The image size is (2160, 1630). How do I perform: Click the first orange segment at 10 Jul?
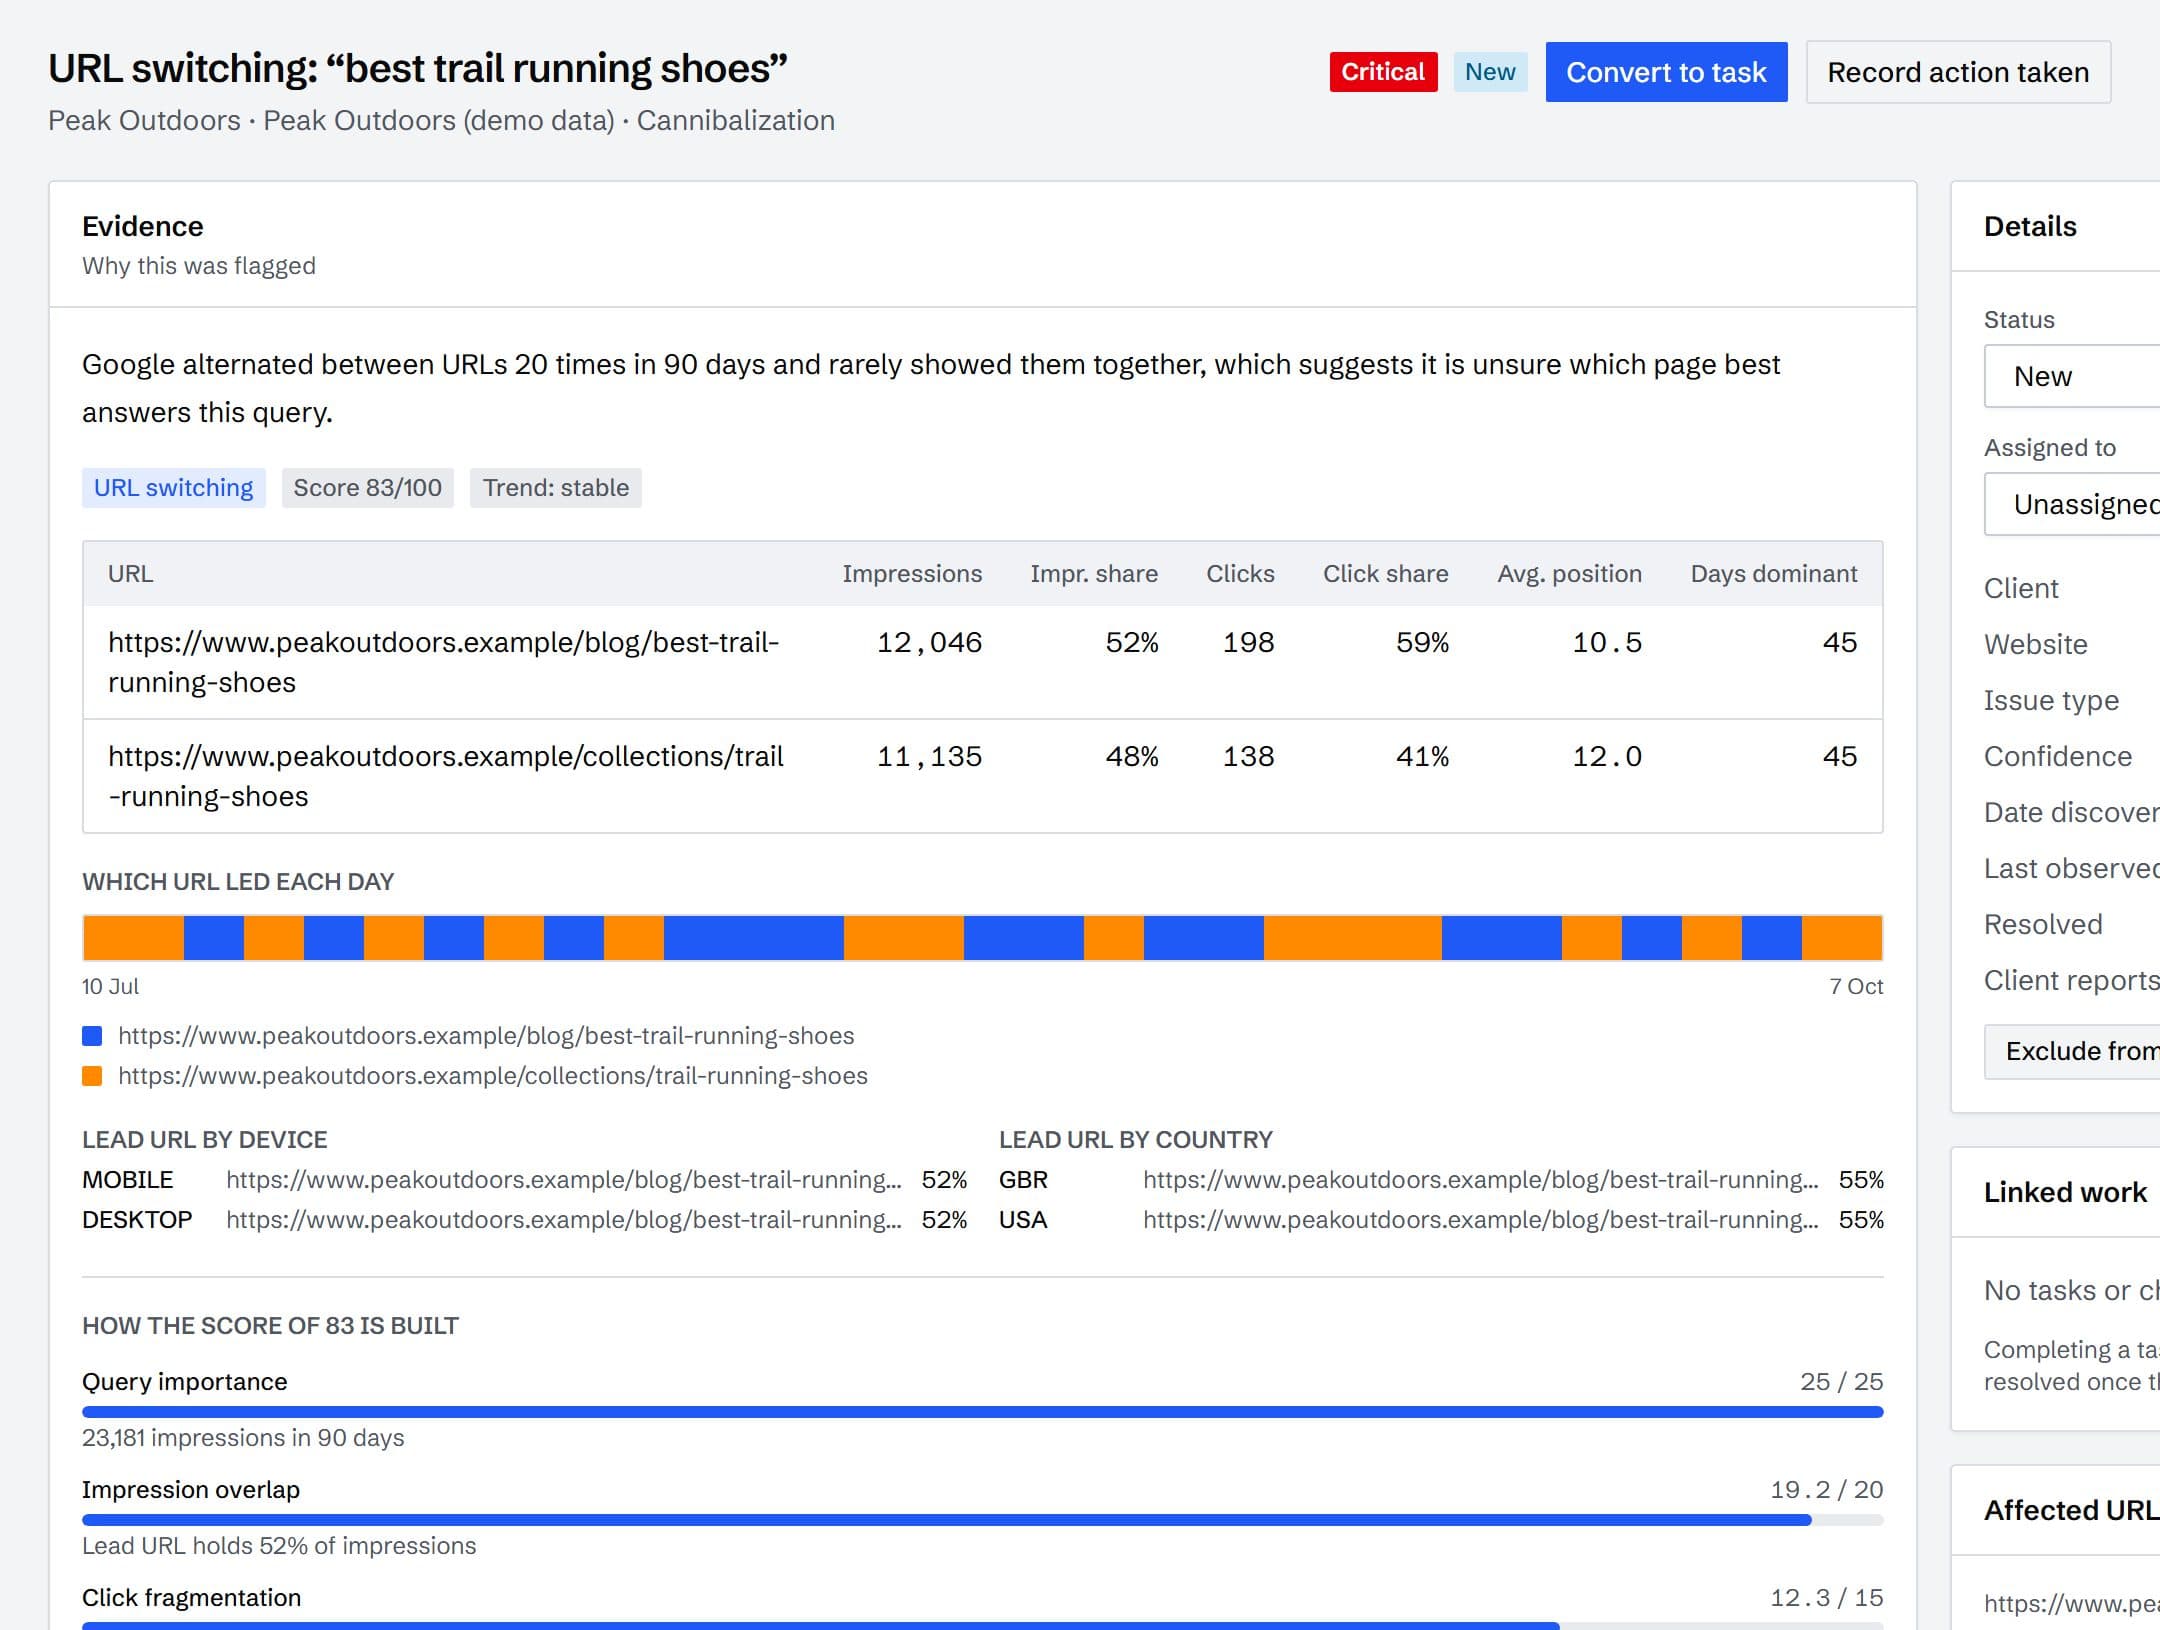click(134, 938)
